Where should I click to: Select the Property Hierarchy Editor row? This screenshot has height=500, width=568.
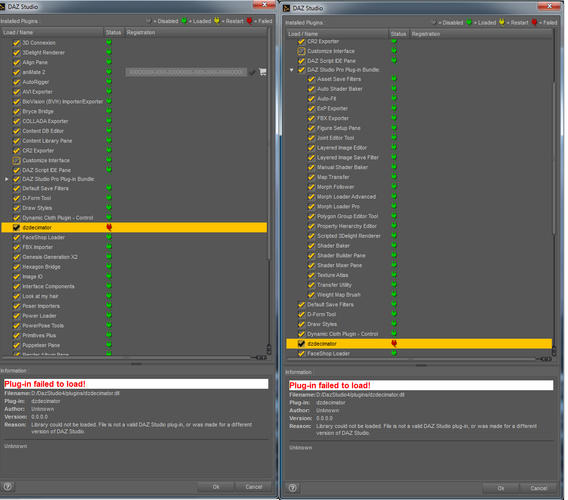coord(419,226)
